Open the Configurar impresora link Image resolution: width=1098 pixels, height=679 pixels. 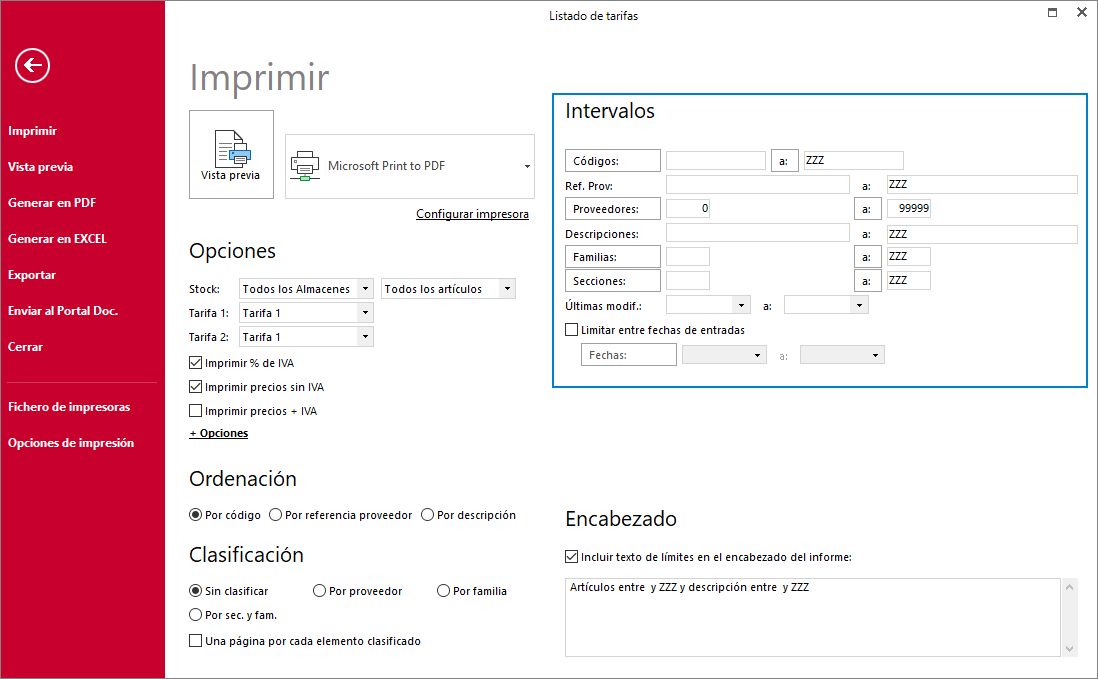click(x=472, y=214)
